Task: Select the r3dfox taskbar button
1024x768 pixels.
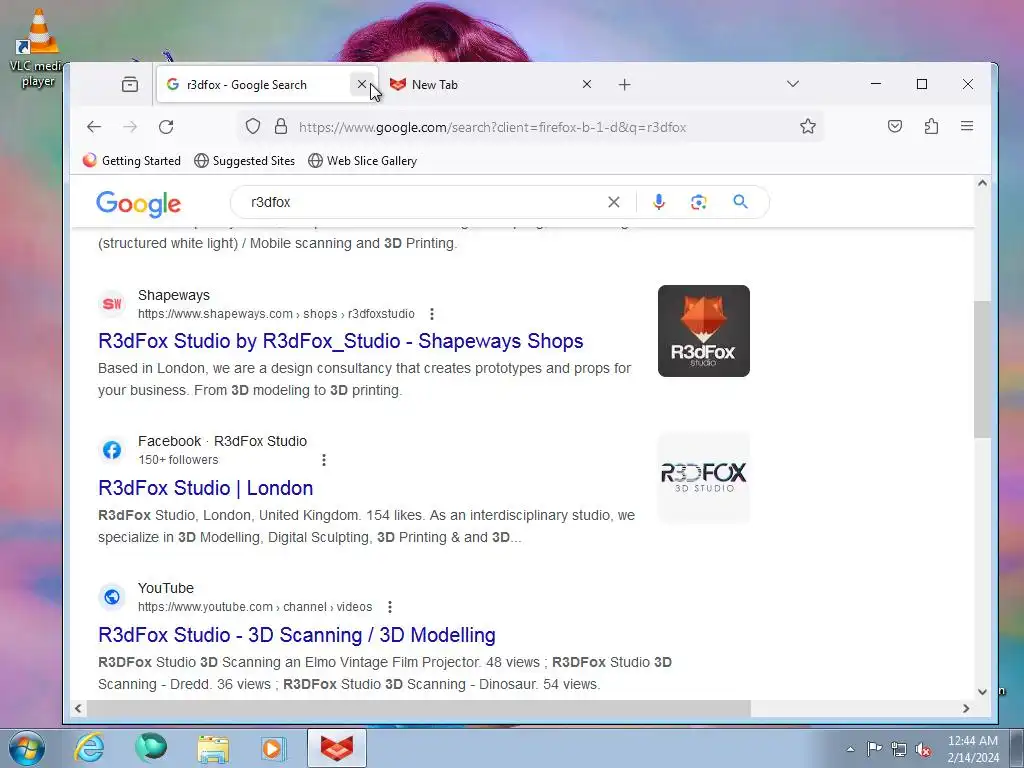Action: coord(337,748)
